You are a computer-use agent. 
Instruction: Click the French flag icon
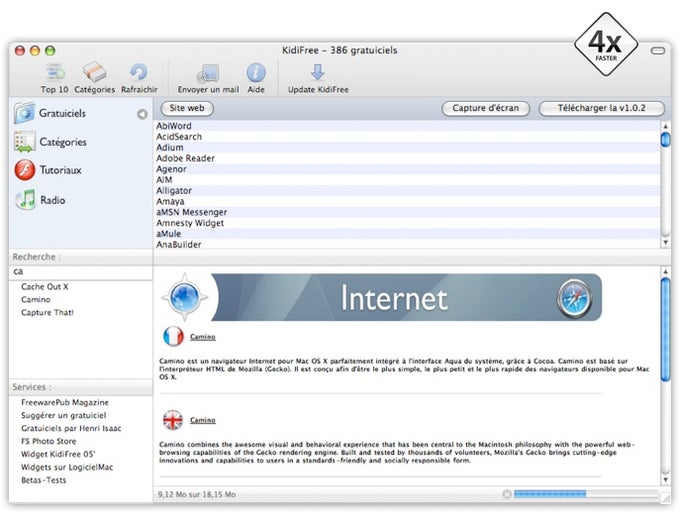coord(173,336)
